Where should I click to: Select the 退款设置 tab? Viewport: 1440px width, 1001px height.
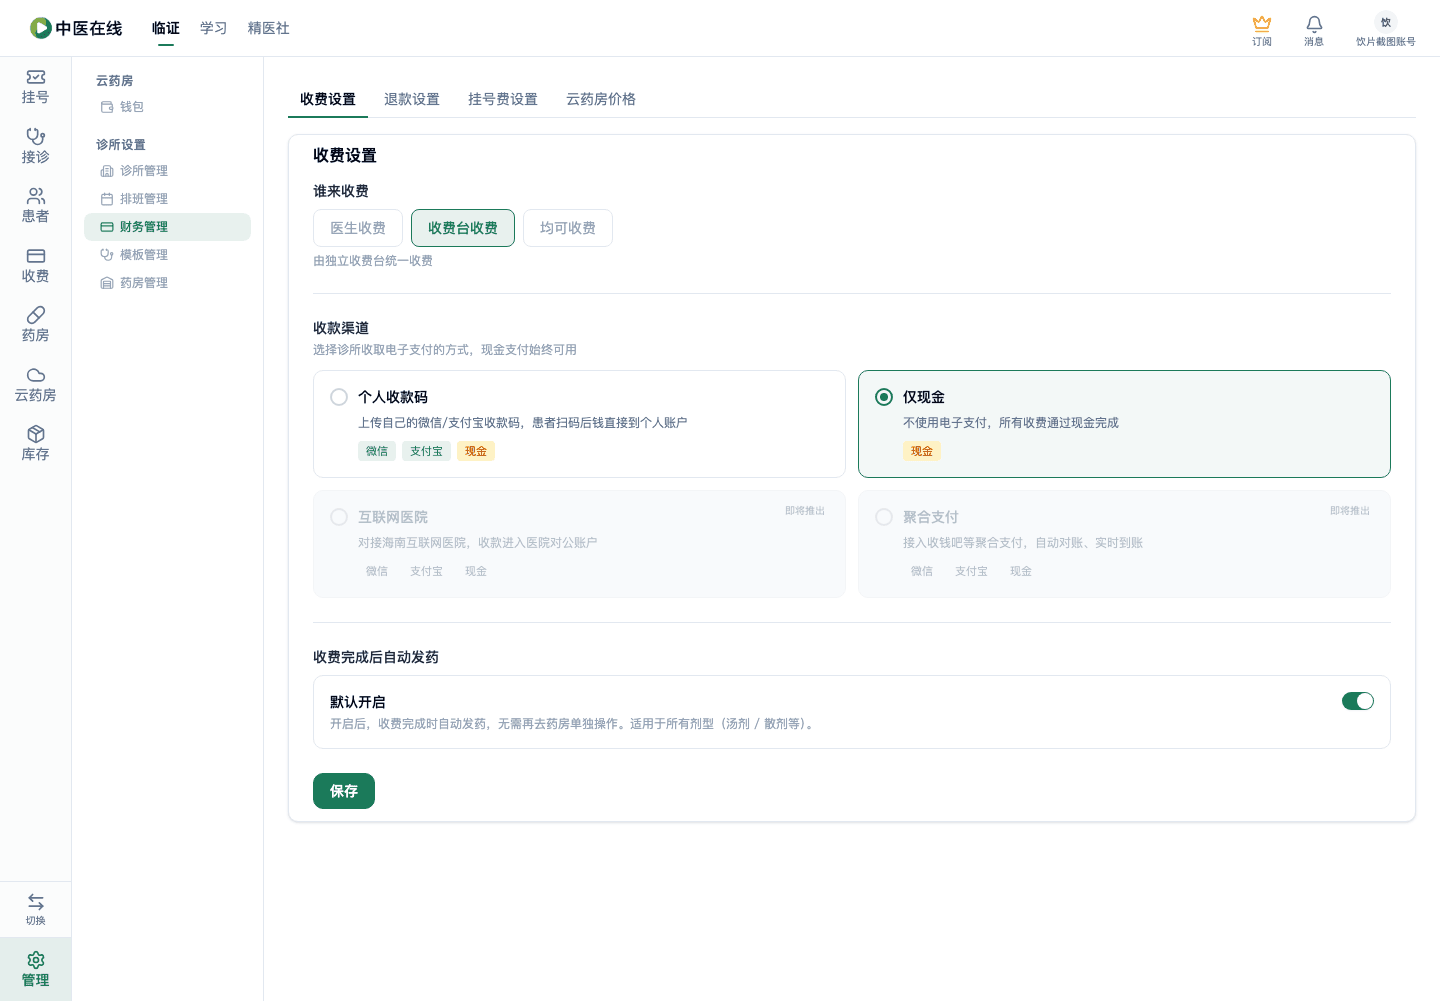click(412, 99)
